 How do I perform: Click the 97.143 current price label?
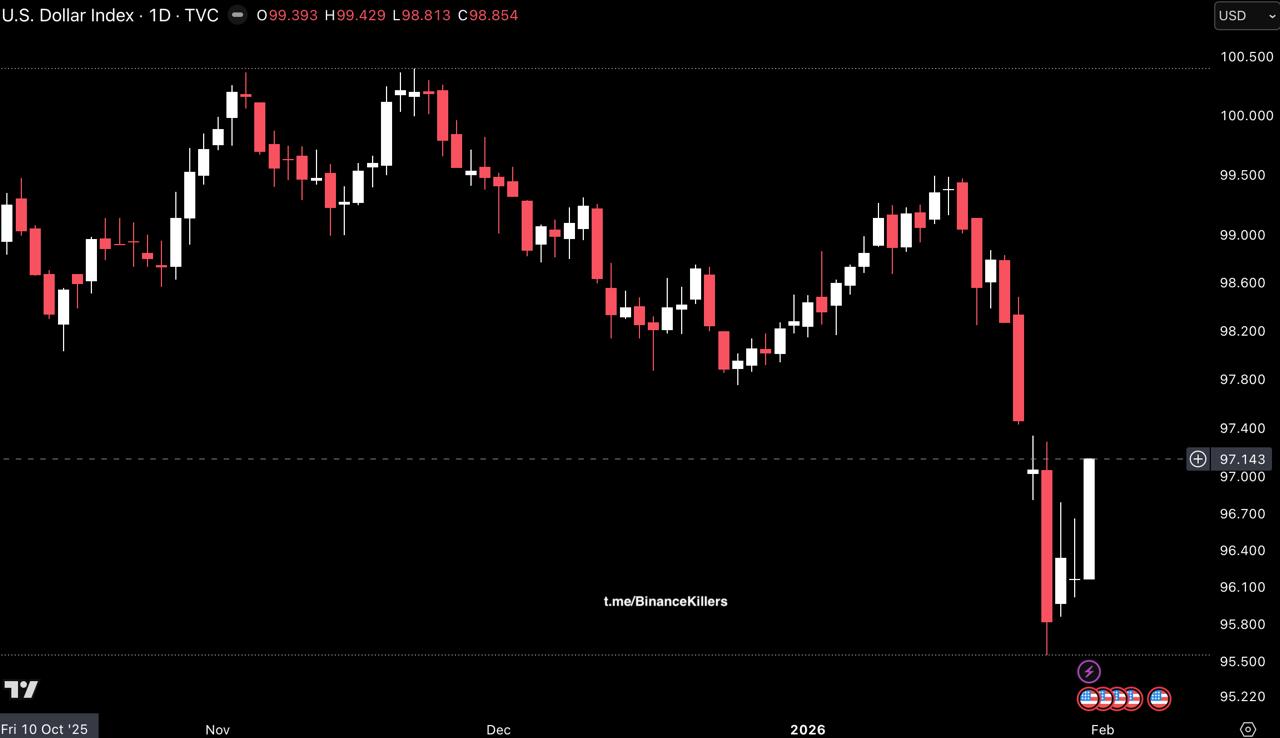[1243, 459]
